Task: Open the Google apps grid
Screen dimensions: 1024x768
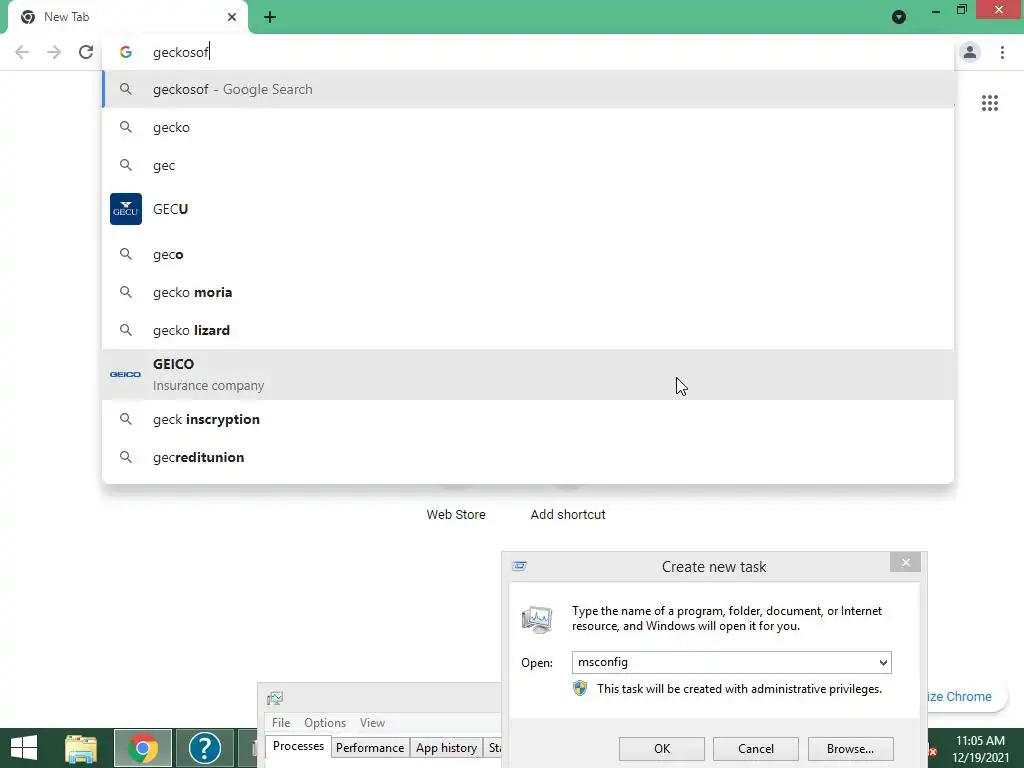Action: pos(990,103)
